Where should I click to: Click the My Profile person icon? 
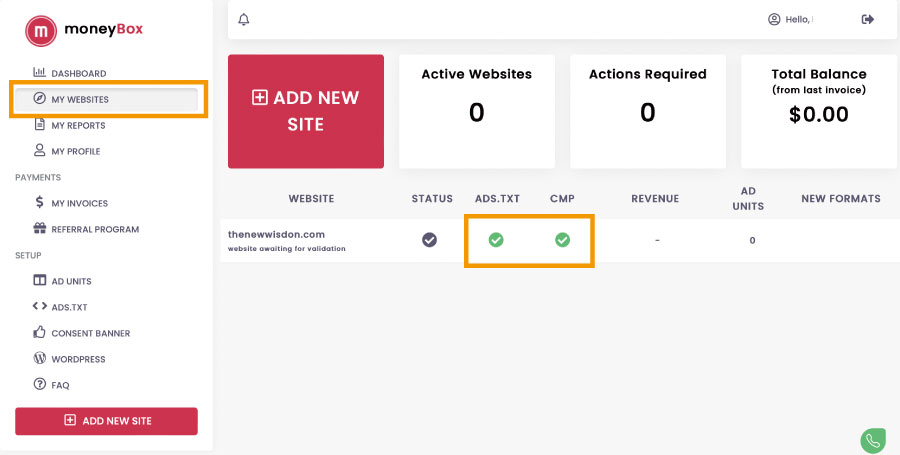tap(39, 150)
